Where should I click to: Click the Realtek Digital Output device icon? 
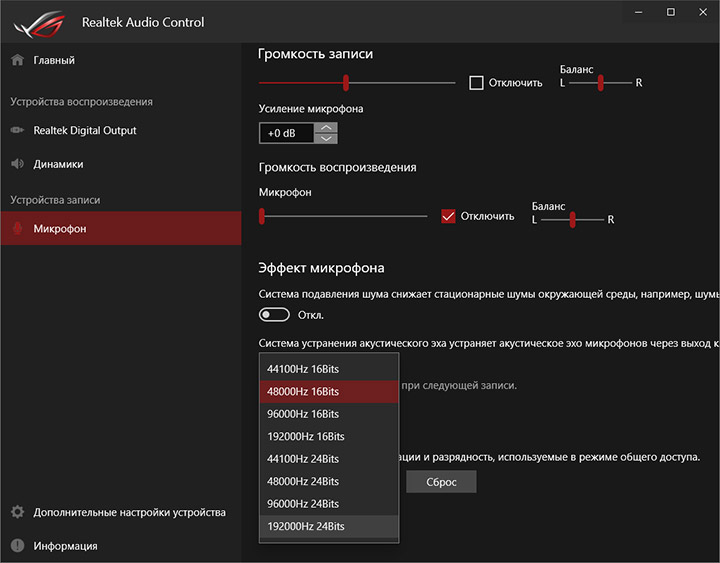[x=17, y=130]
